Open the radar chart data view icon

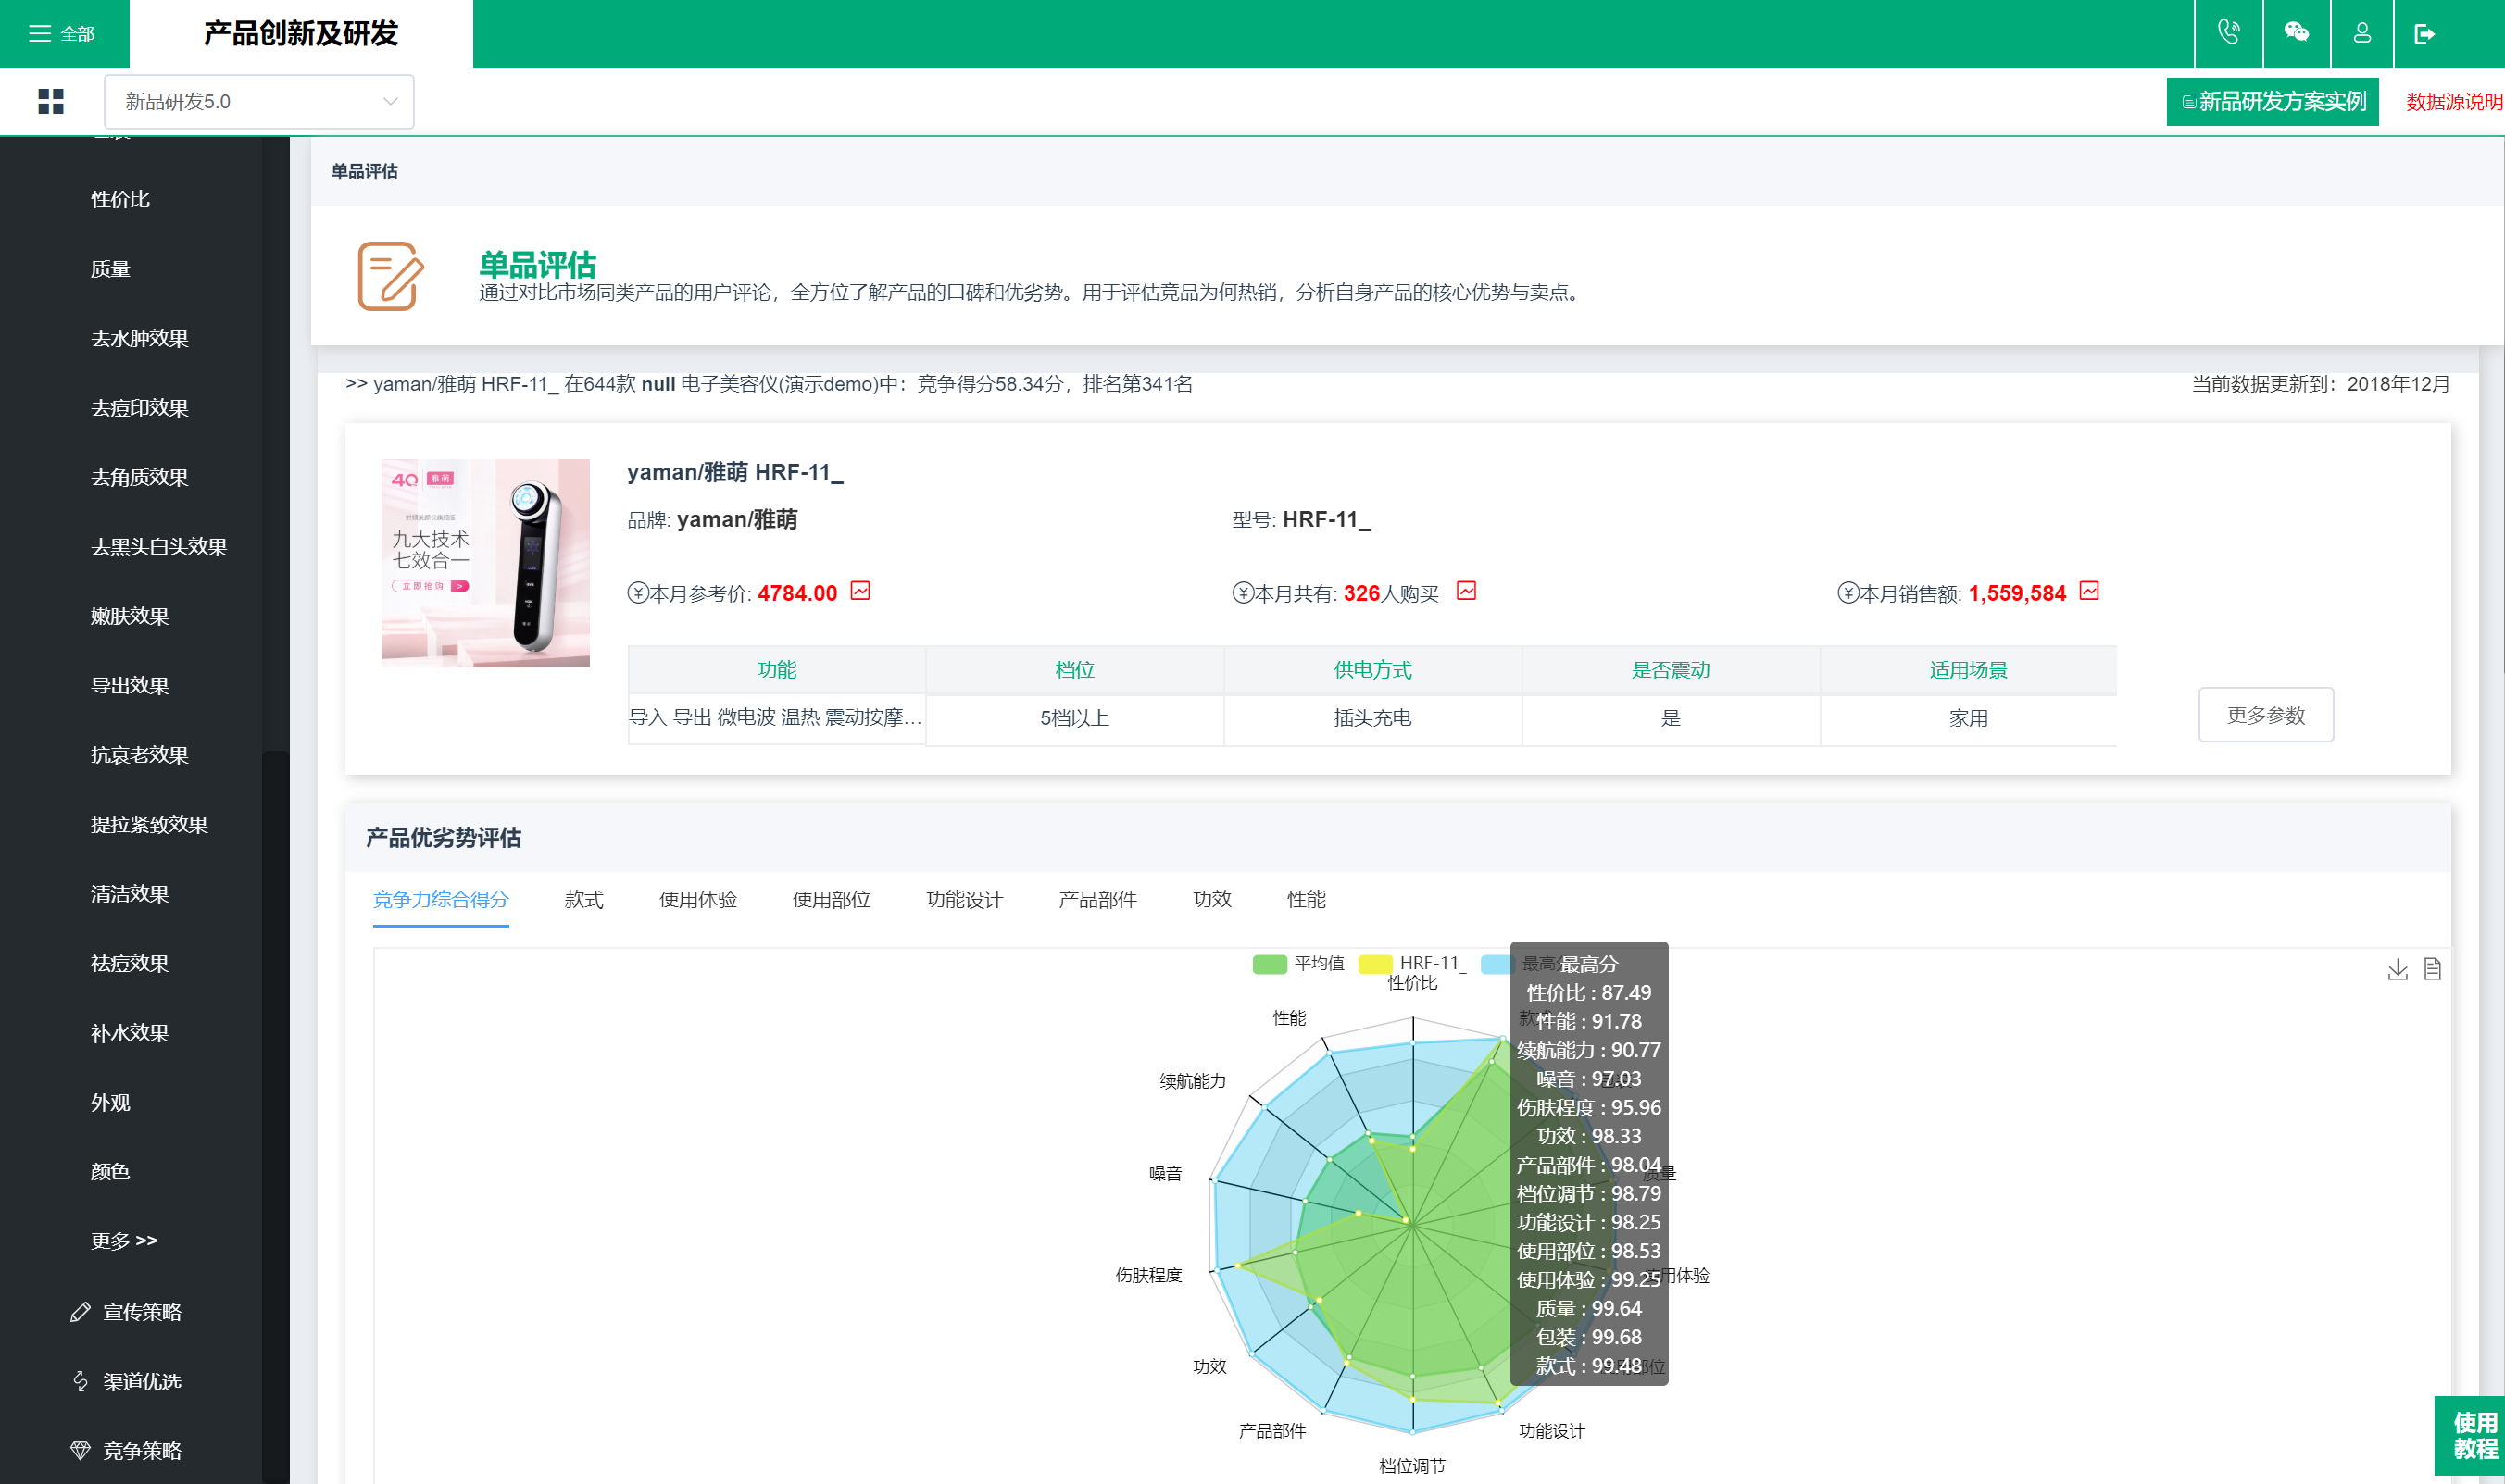tap(2432, 969)
